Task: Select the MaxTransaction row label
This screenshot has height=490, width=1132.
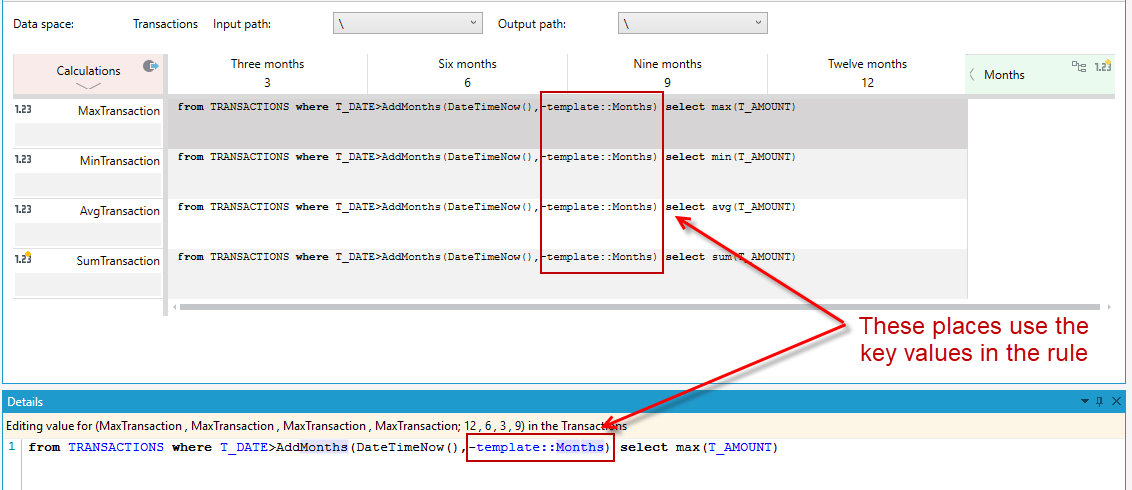Action: click(x=119, y=111)
